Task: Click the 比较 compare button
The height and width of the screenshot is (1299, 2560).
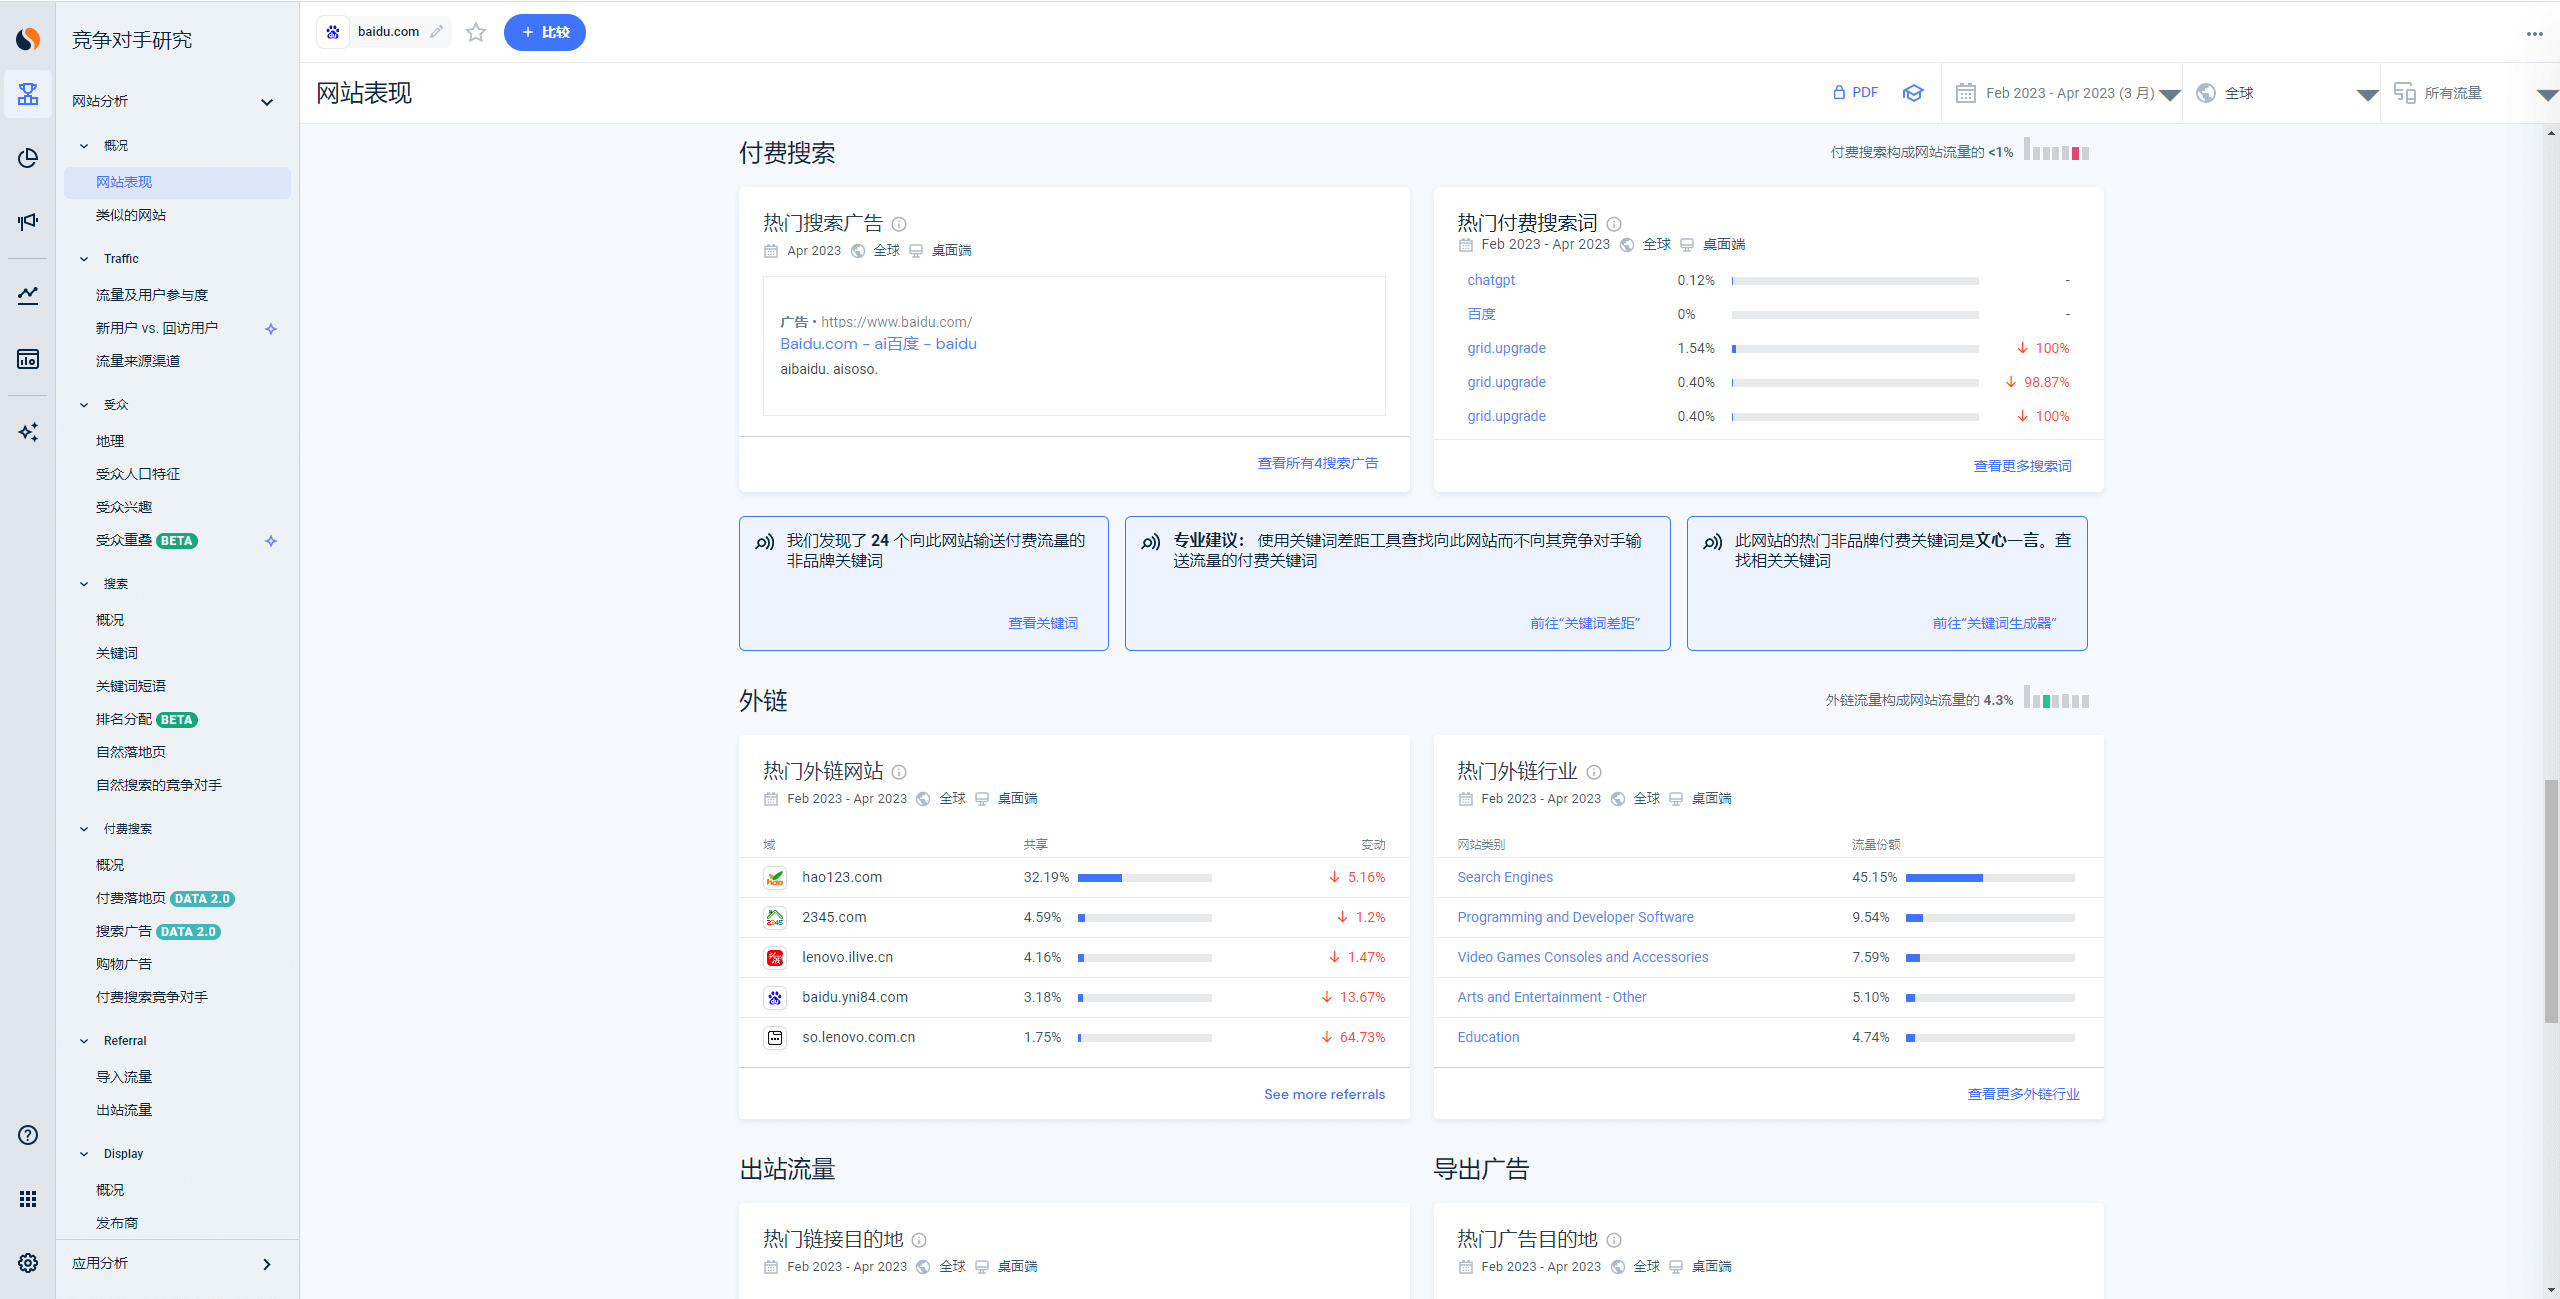Action: pyautogui.click(x=545, y=33)
